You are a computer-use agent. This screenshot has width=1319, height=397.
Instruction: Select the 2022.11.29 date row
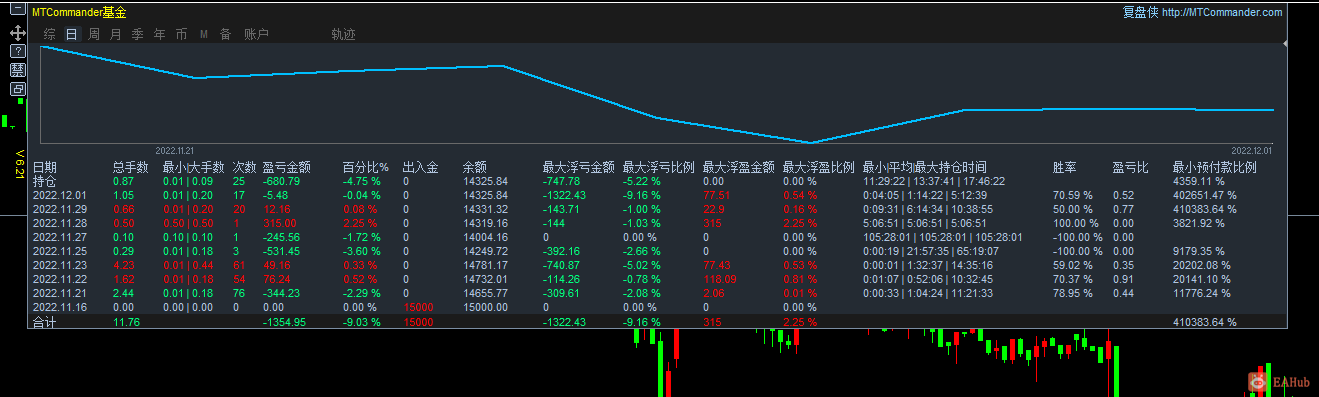pos(60,209)
